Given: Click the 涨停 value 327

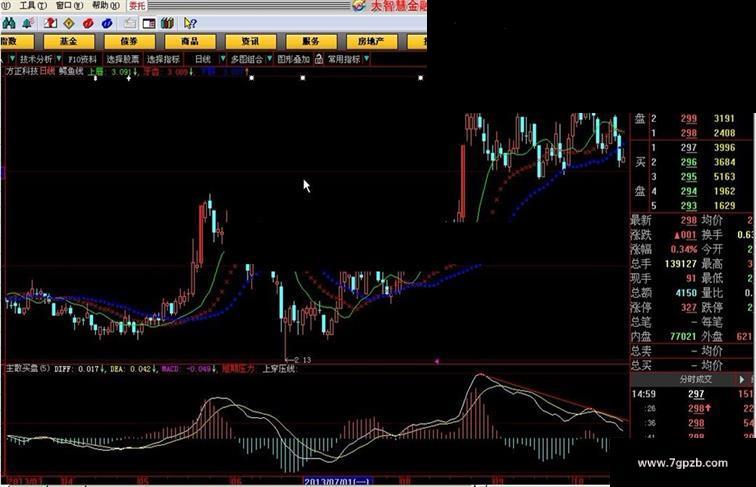Looking at the screenshot, I should tap(688, 307).
